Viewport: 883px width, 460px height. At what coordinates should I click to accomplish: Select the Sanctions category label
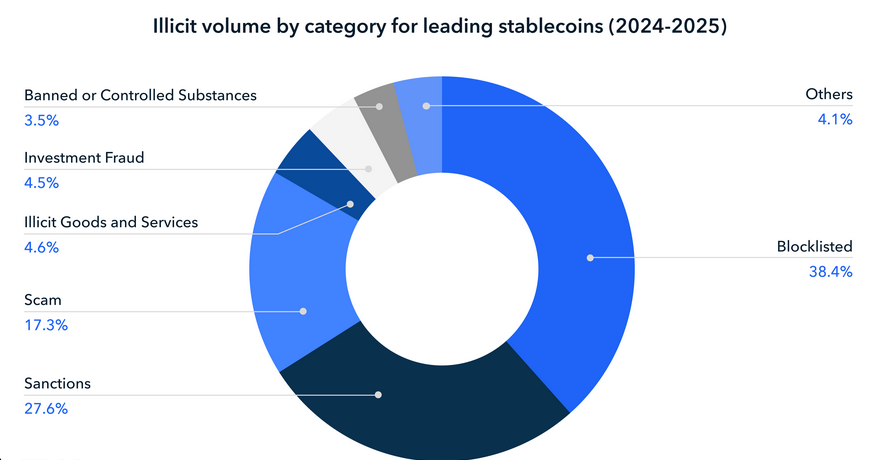[57, 384]
